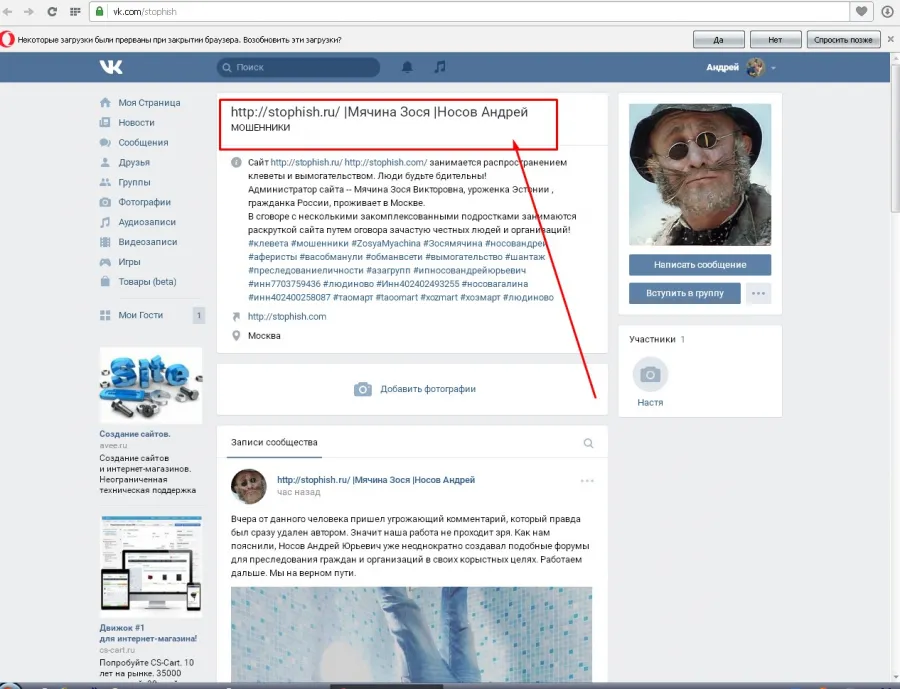
Task: Open the post options three-dot menu
Action: (x=587, y=481)
